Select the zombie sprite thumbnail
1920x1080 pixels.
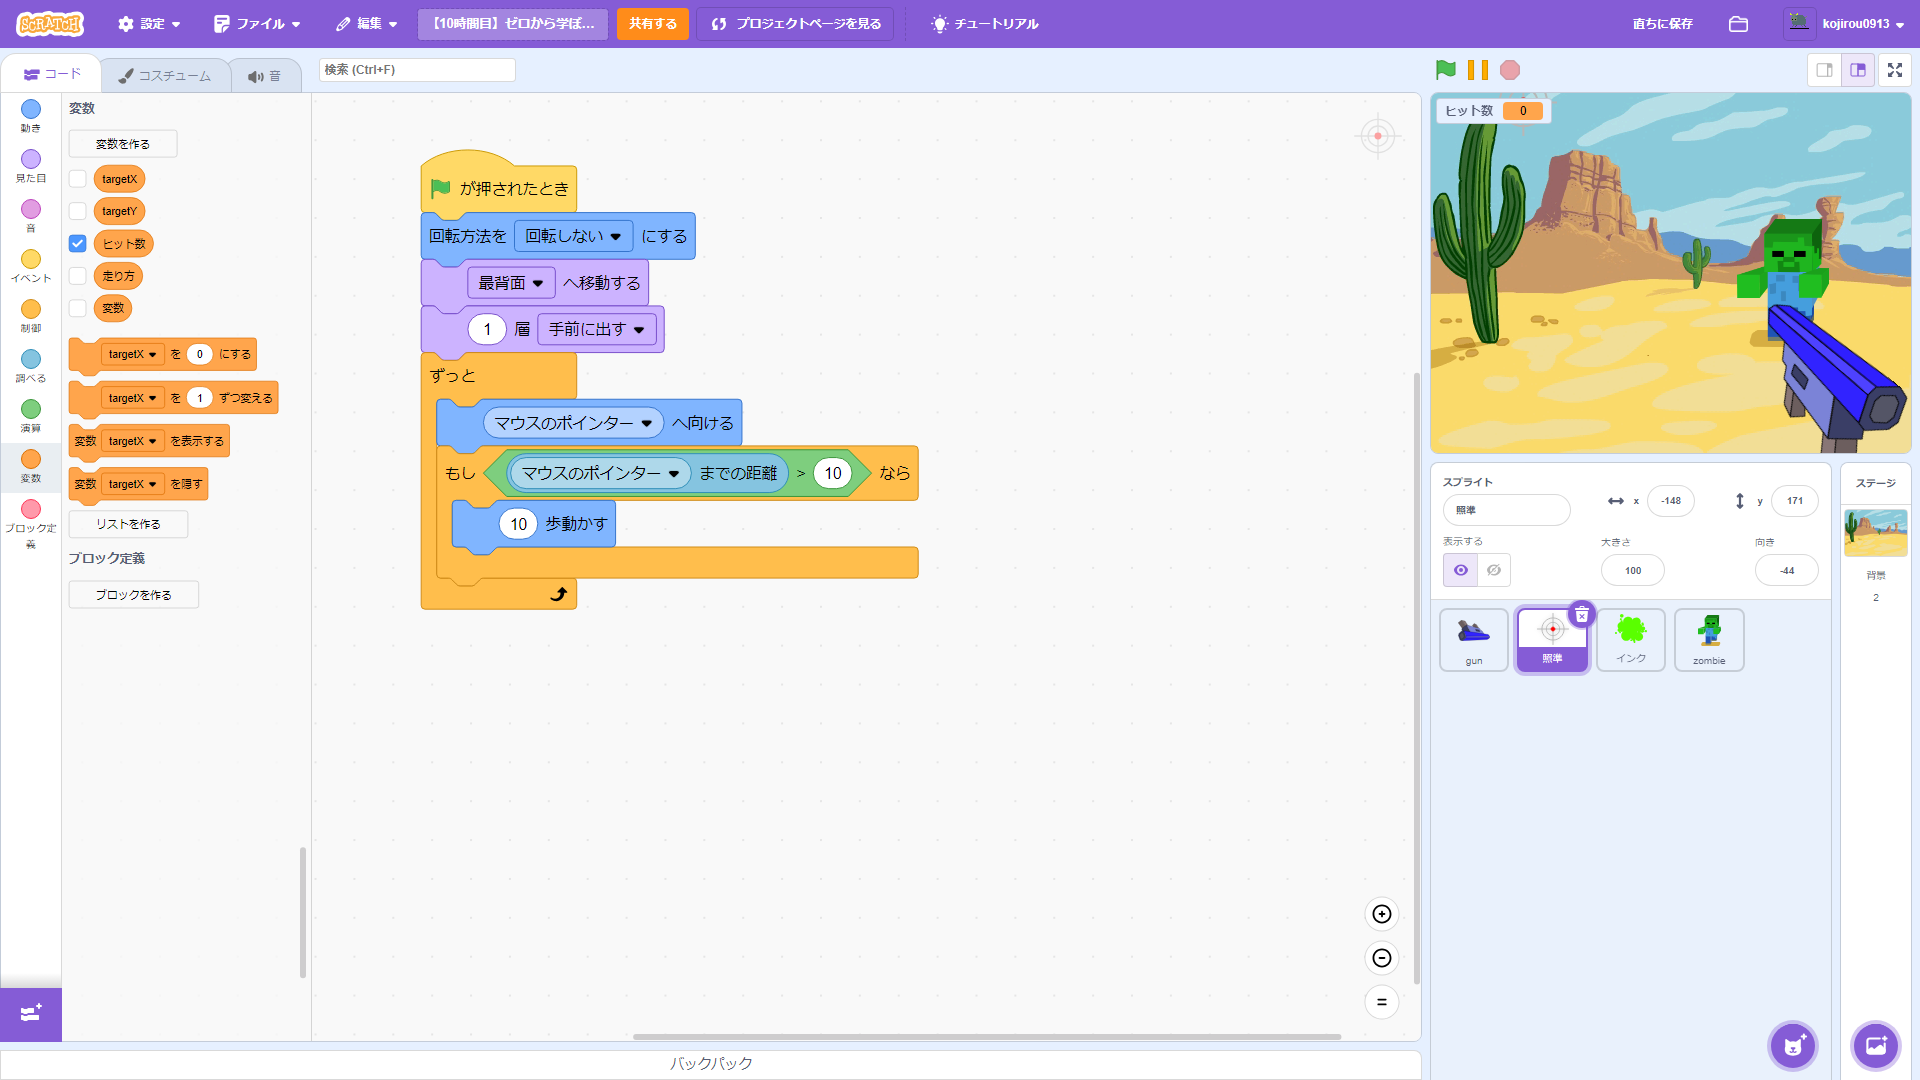point(1708,639)
